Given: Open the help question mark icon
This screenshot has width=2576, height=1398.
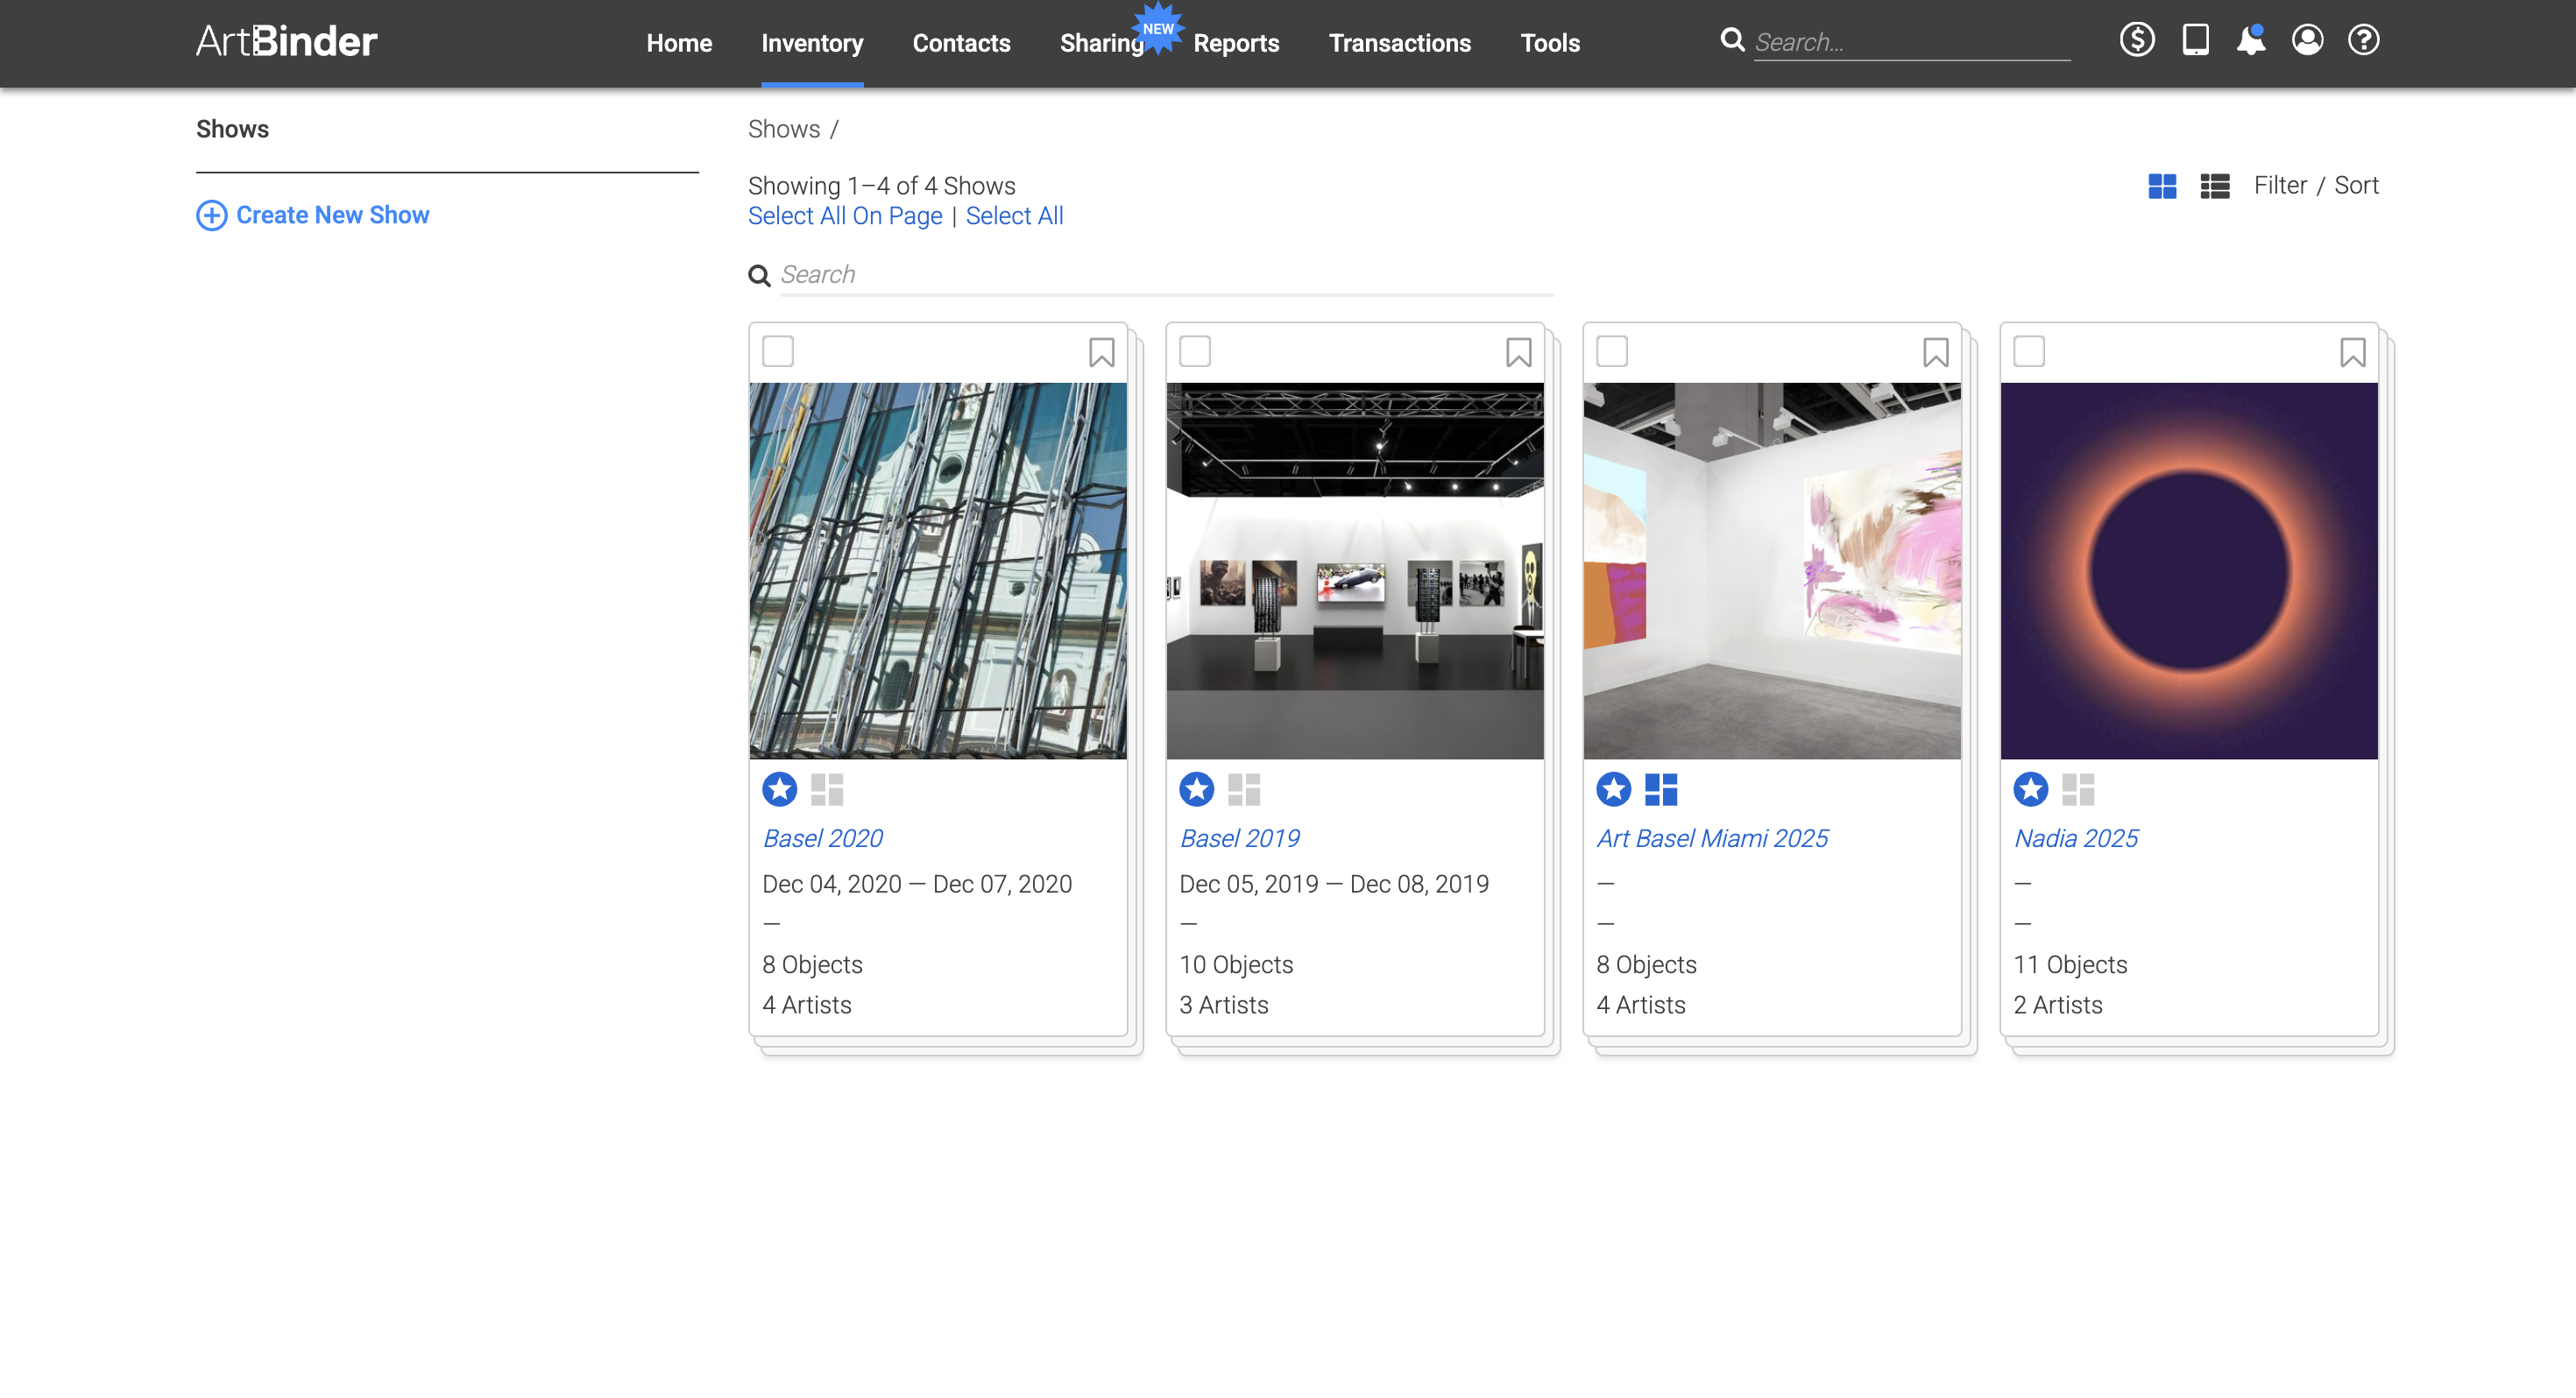Looking at the screenshot, I should pos(2363,40).
